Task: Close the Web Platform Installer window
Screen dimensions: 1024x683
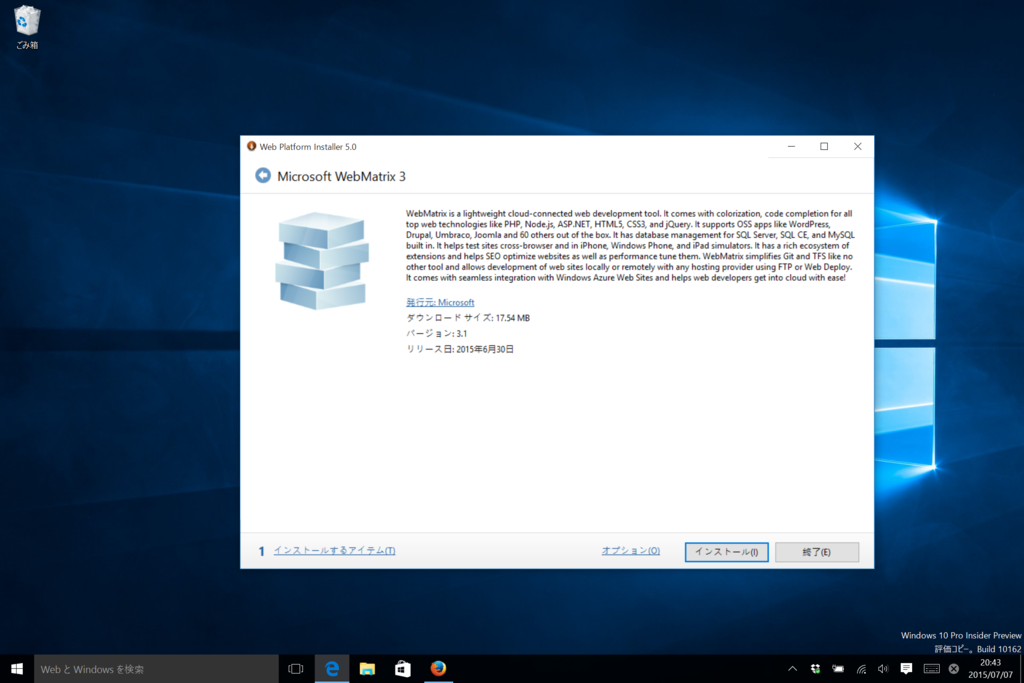Action: tap(857, 146)
